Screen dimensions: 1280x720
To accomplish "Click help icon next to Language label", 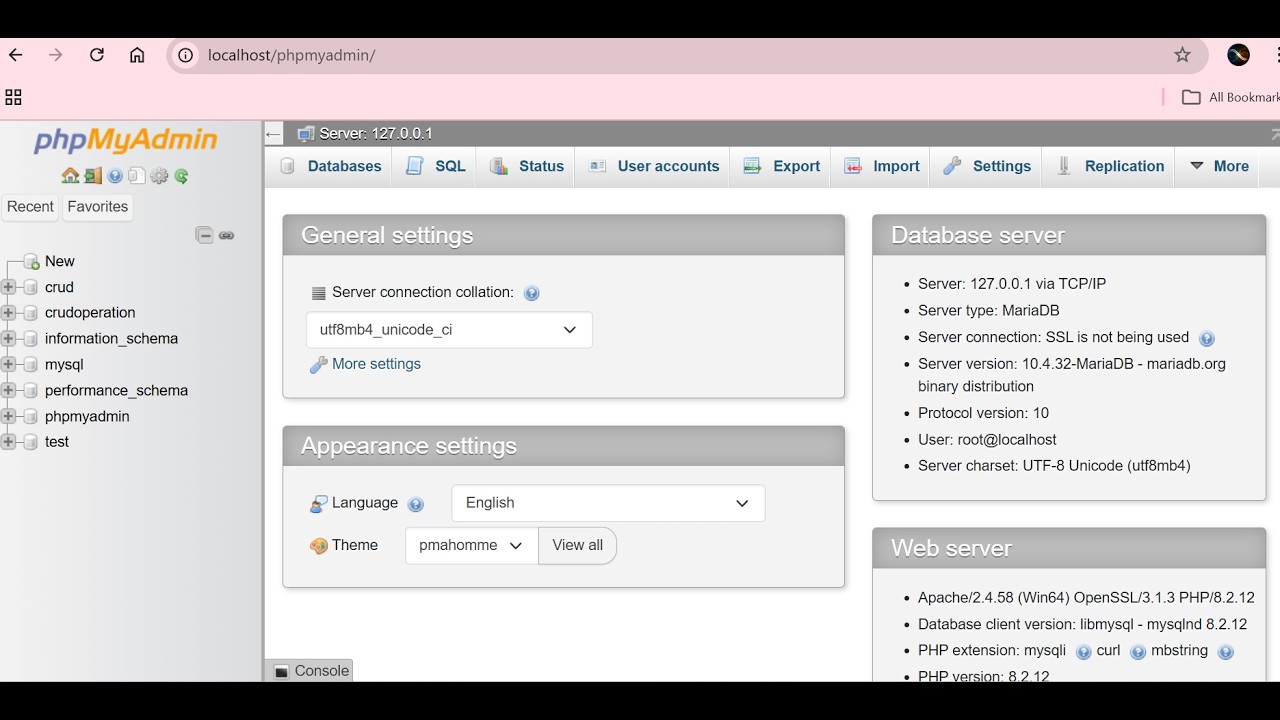I will pos(416,504).
